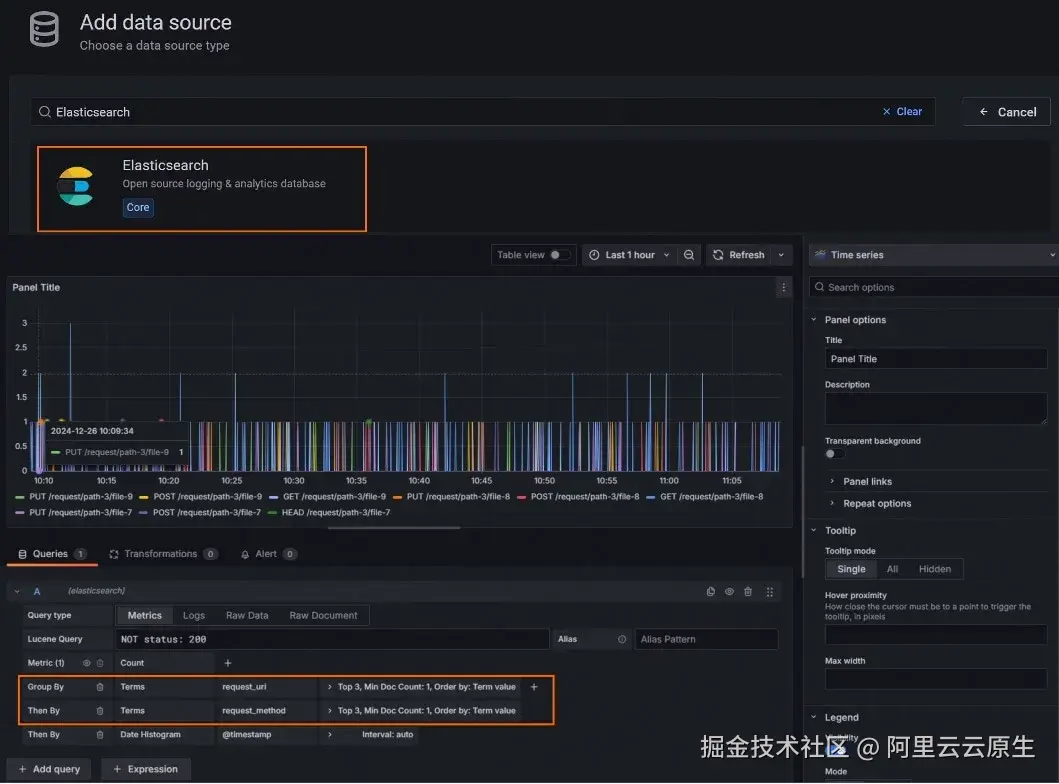The width and height of the screenshot is (1059, 784).
Task: Select the Elasticsearch data source card
Action: [x=202, y=189]
